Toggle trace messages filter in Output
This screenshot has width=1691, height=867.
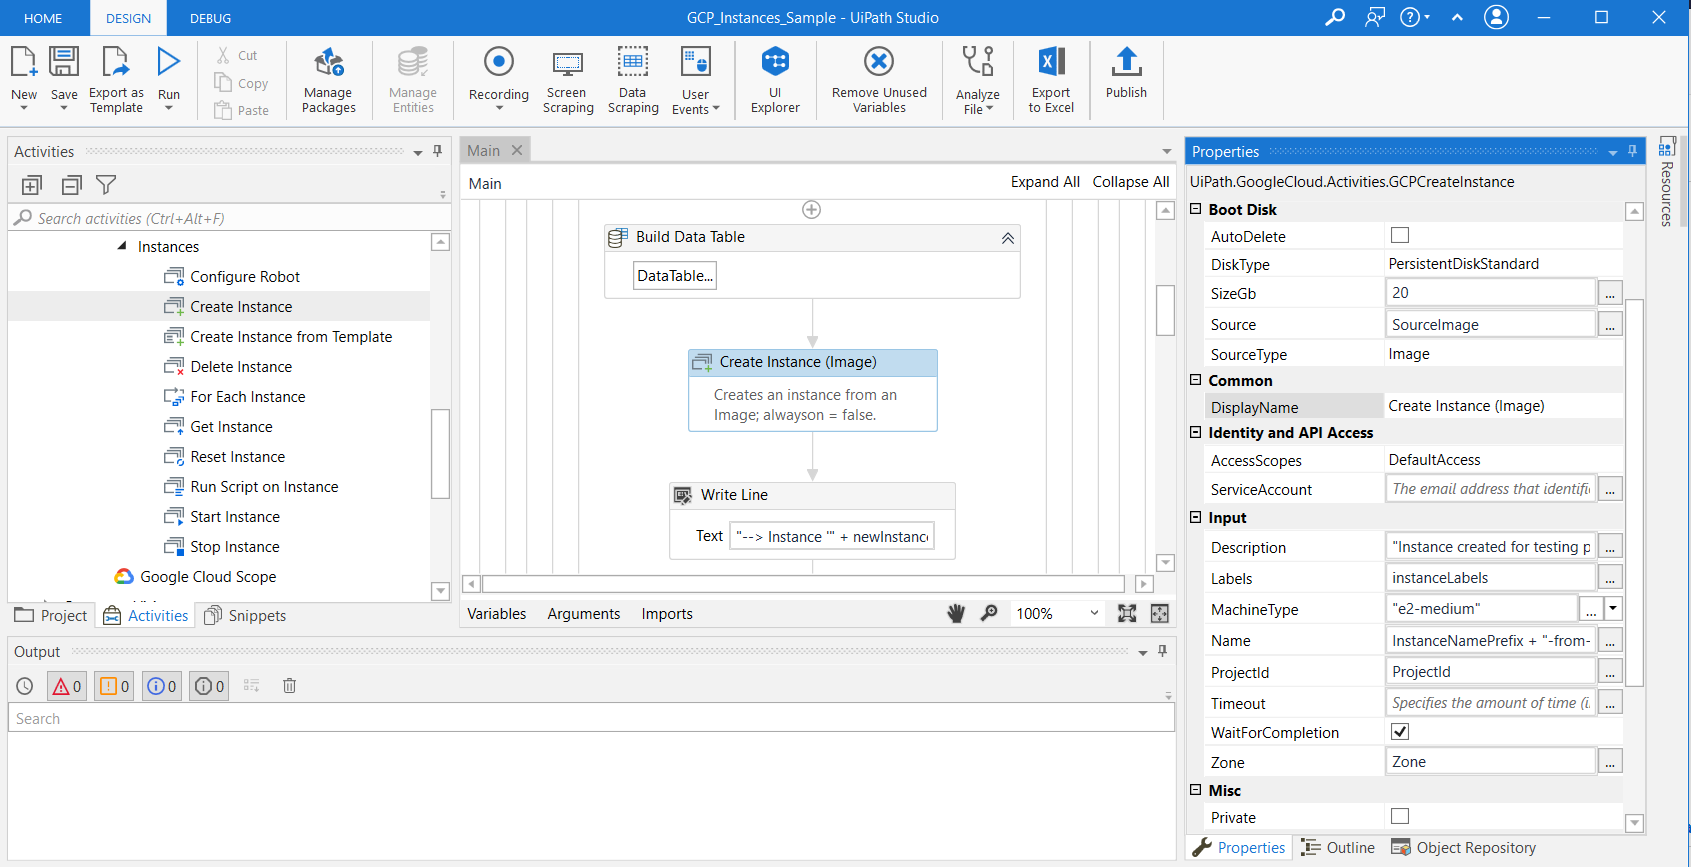tap(209, 686)
